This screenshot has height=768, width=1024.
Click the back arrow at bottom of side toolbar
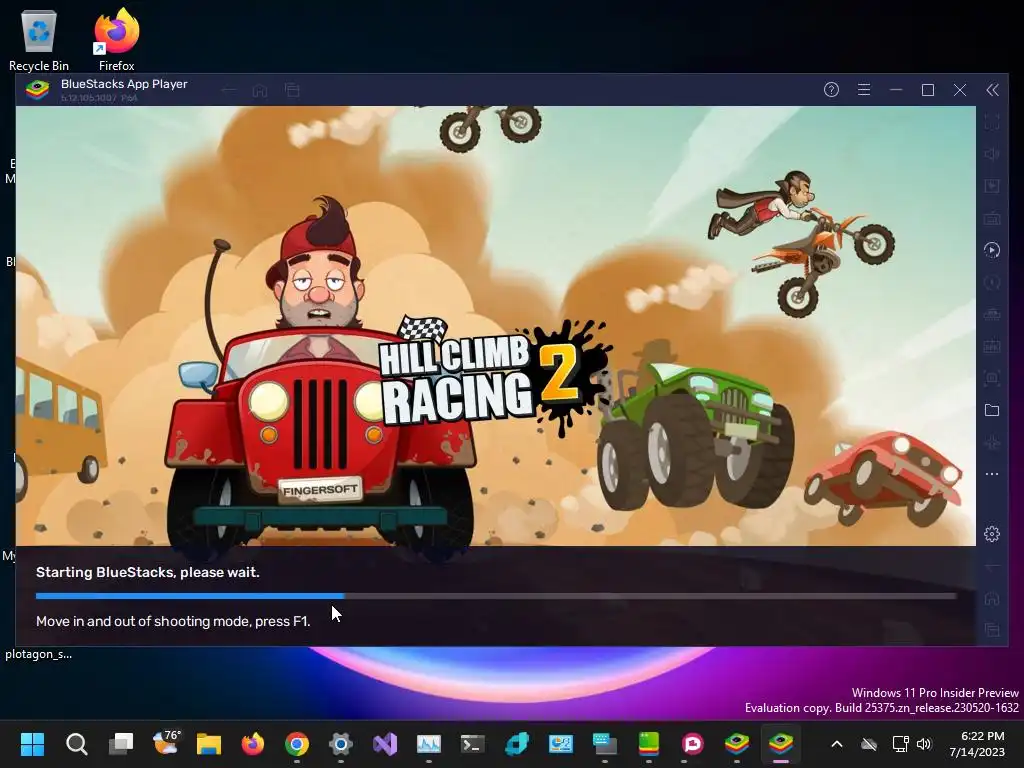[x=992, y=568]
